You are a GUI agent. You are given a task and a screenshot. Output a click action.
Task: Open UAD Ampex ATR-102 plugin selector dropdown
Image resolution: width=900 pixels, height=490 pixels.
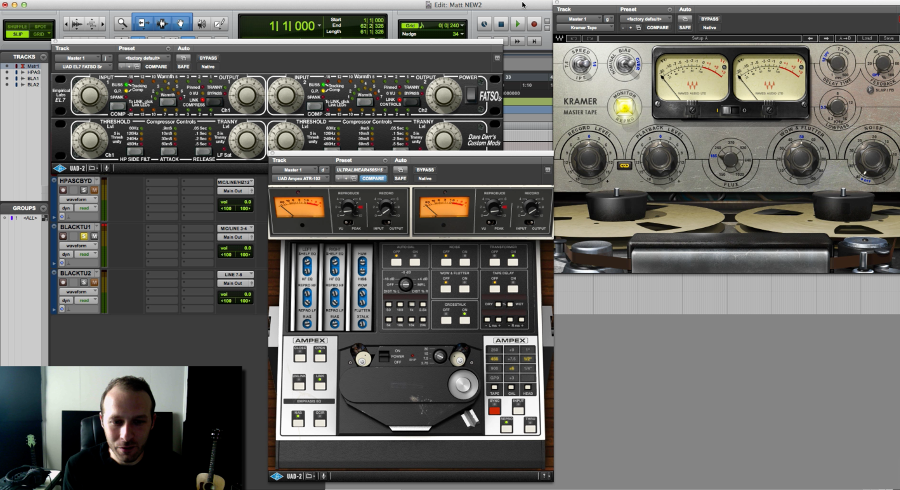click(301, 178)
